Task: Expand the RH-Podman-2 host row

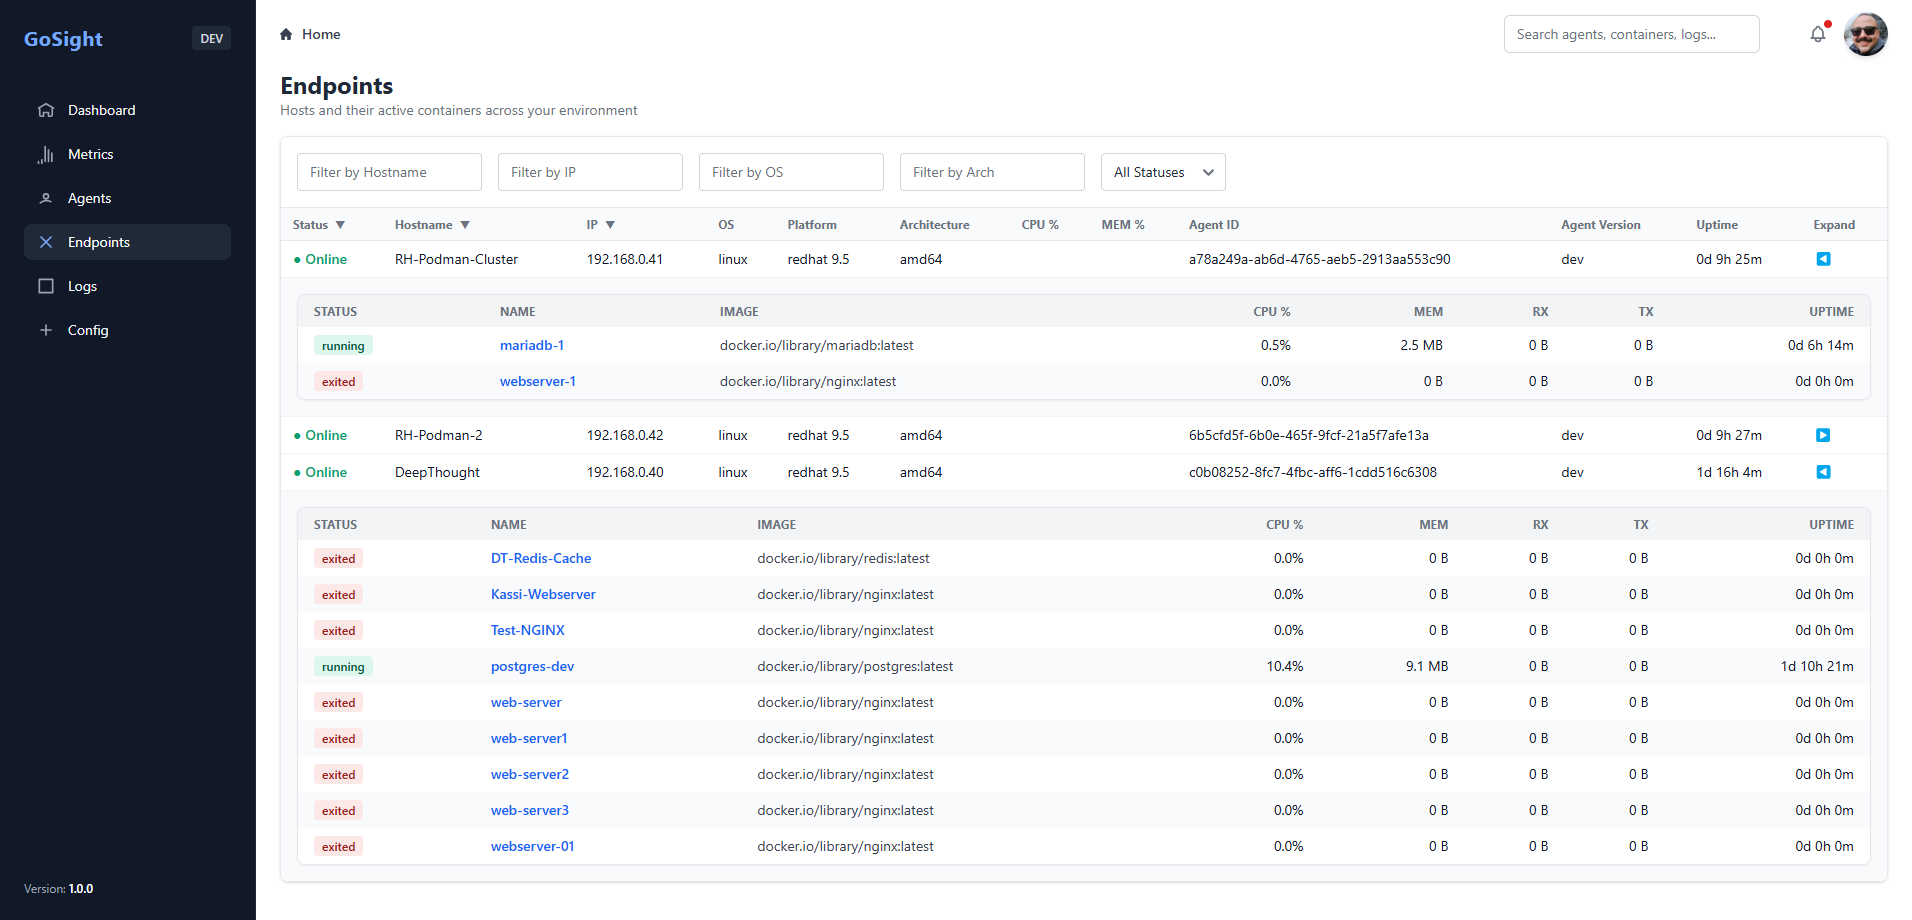Action: tap(1823, 435)
